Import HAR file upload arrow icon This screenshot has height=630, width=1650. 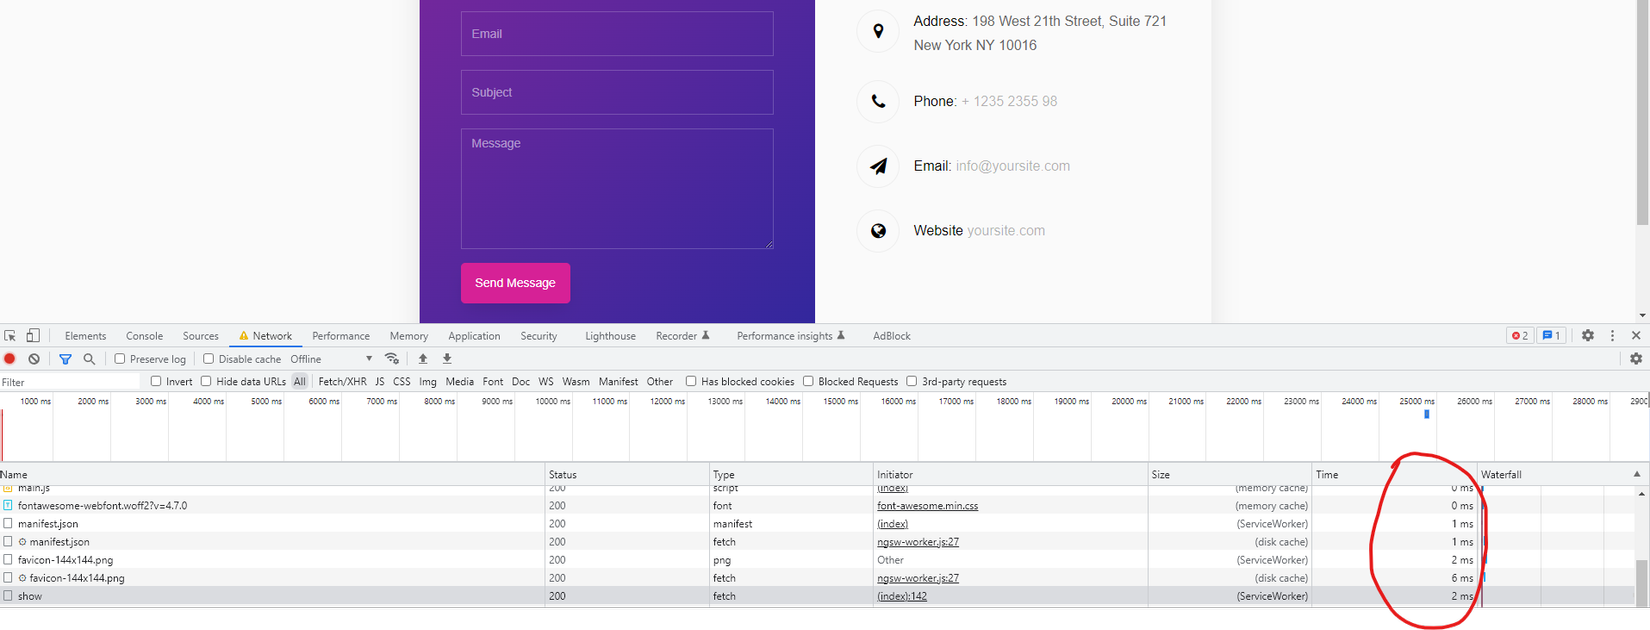coord(423,359)
